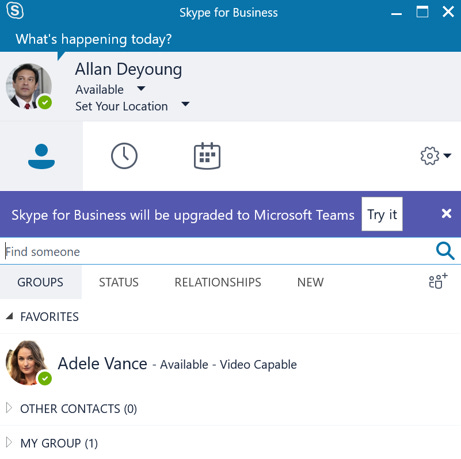Open the dropdown arrow beside settings gear
This screenshot has width=461, height=459.
[x=447, y=156]
